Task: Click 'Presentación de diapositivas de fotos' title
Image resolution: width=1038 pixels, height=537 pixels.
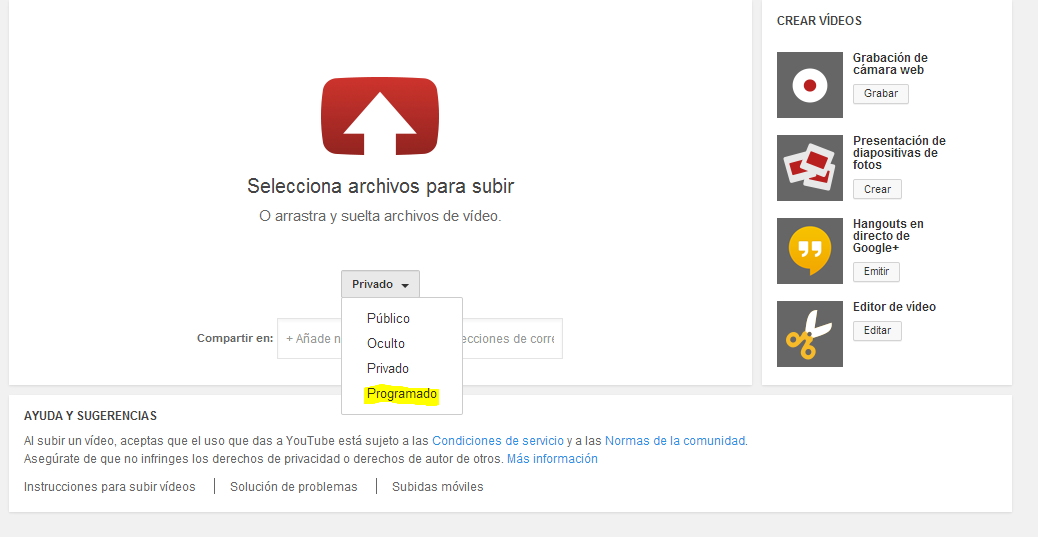Action: pos(899,153)
